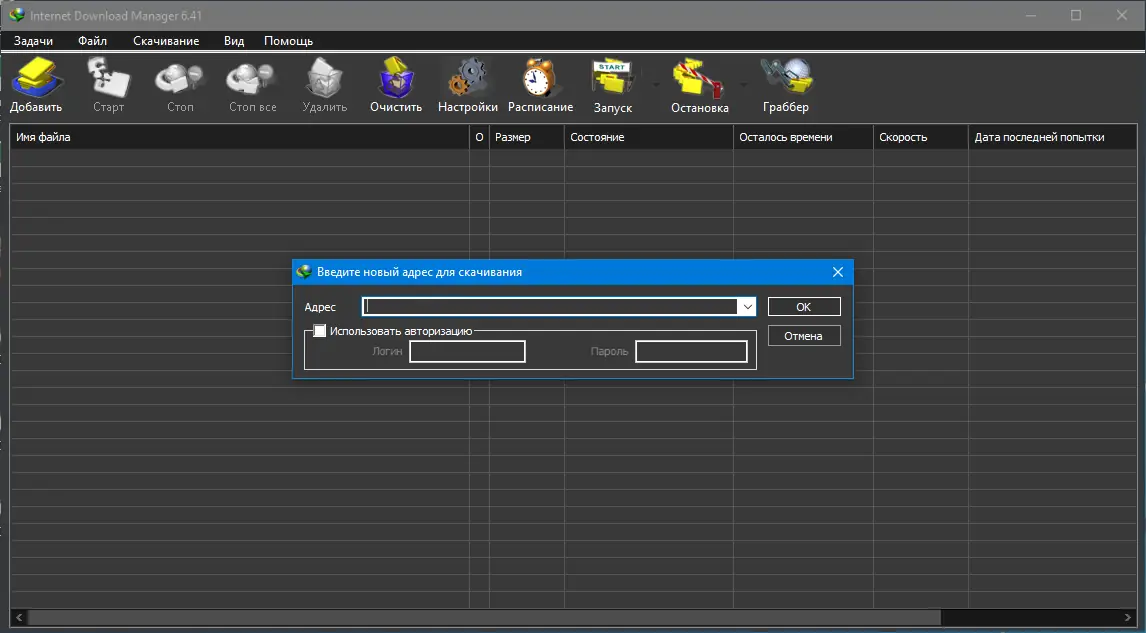Click inside the Адрес input field
Screen dimensions: 1146x633
point(550,306)
